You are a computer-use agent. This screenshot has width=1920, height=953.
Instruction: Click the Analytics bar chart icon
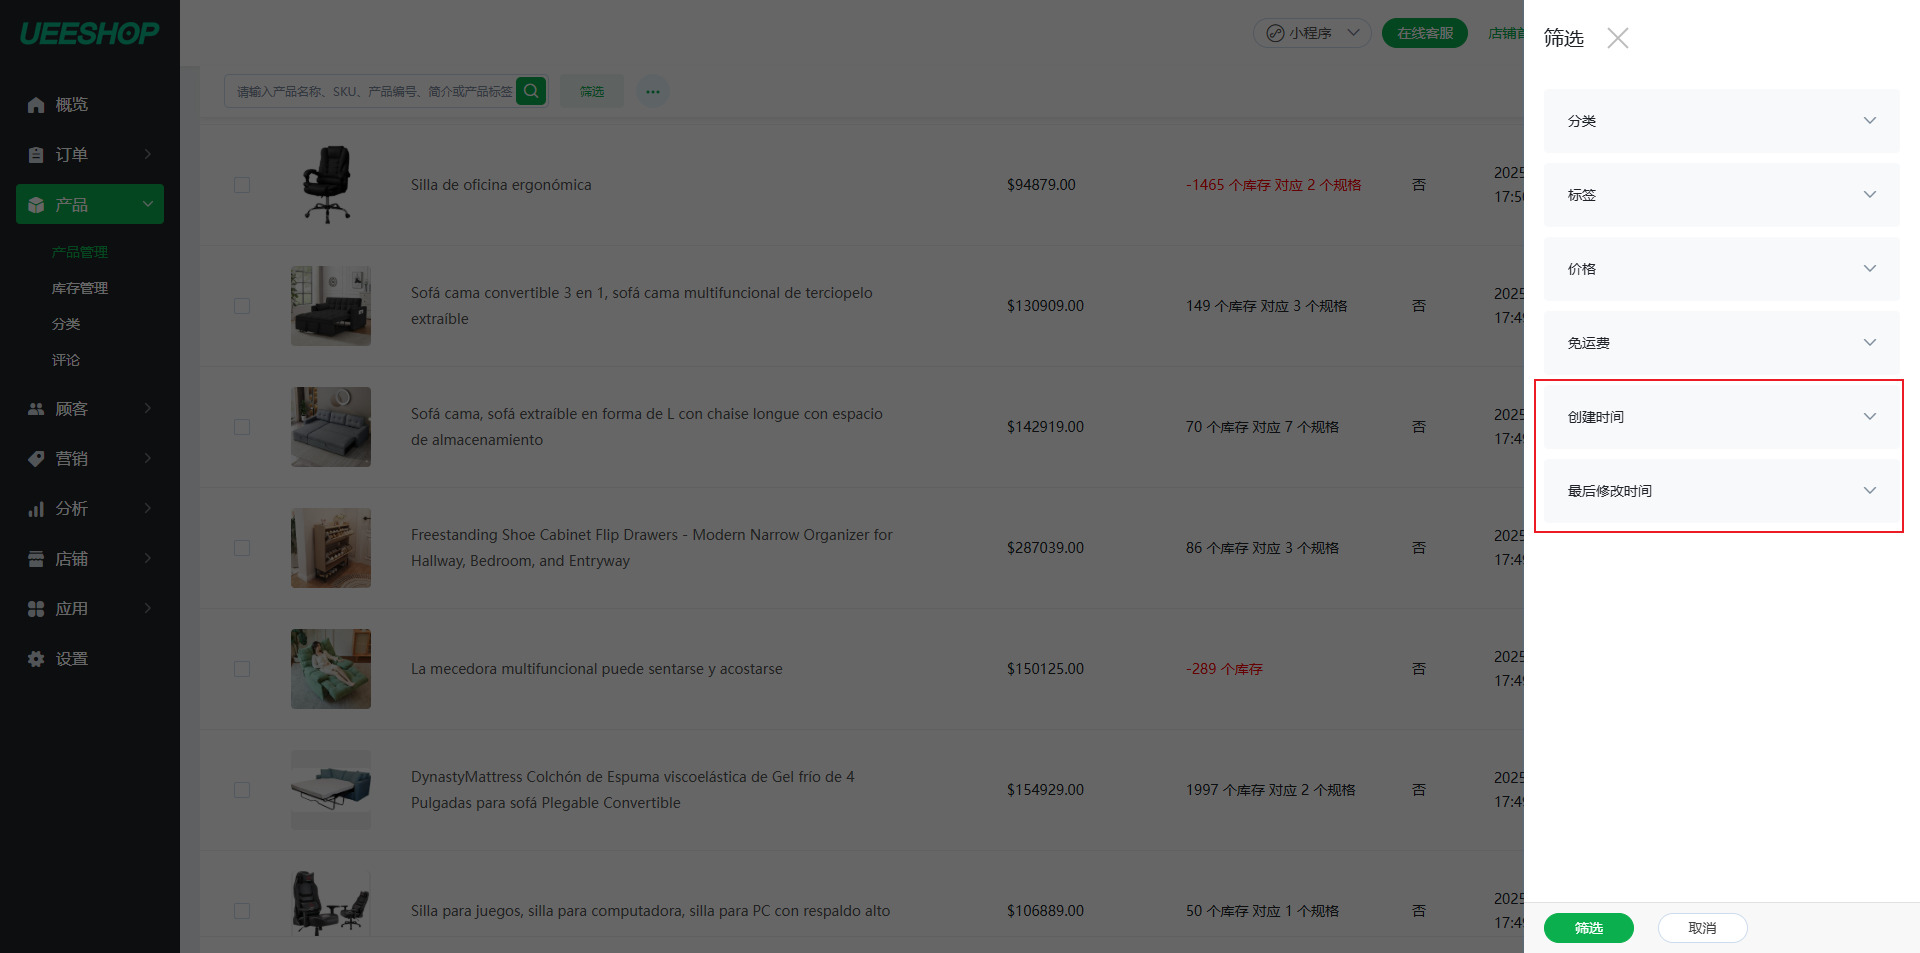pos(36,509)
